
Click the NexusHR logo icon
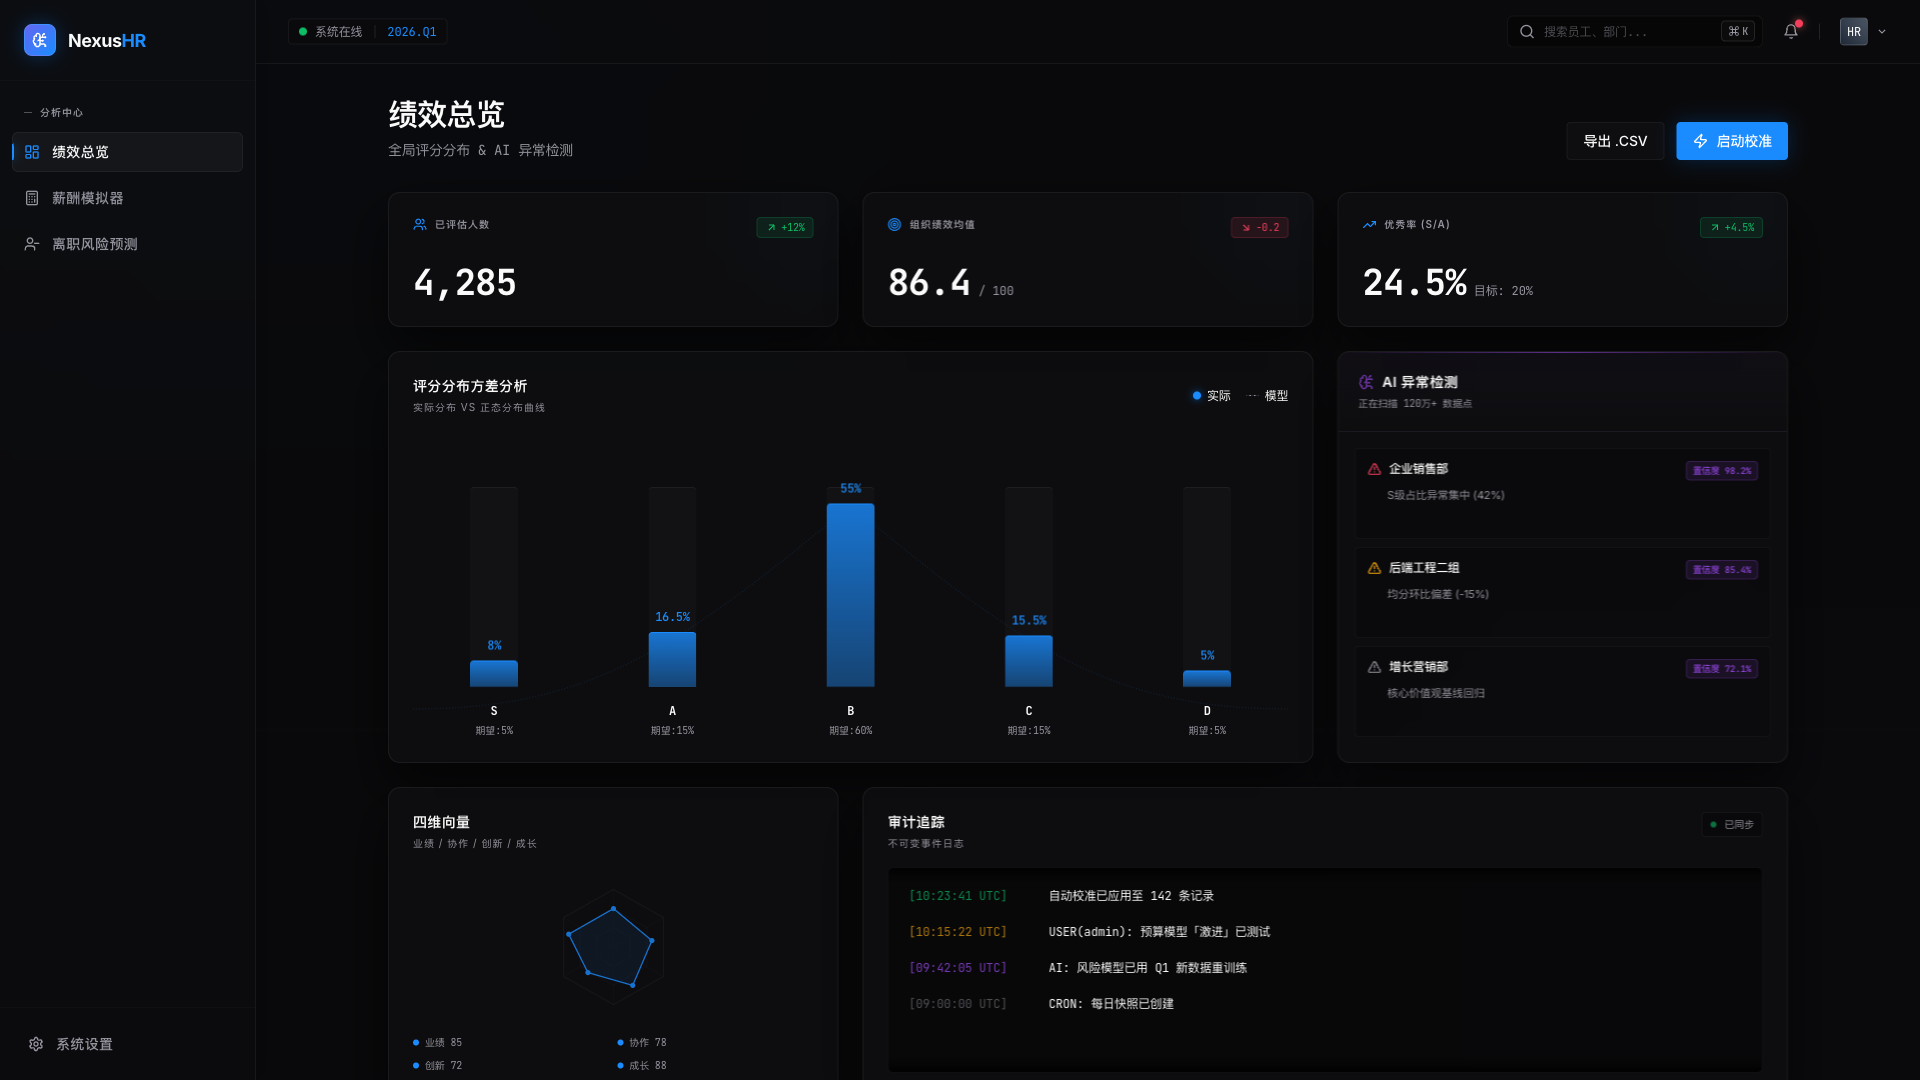[x=39, y=40]
